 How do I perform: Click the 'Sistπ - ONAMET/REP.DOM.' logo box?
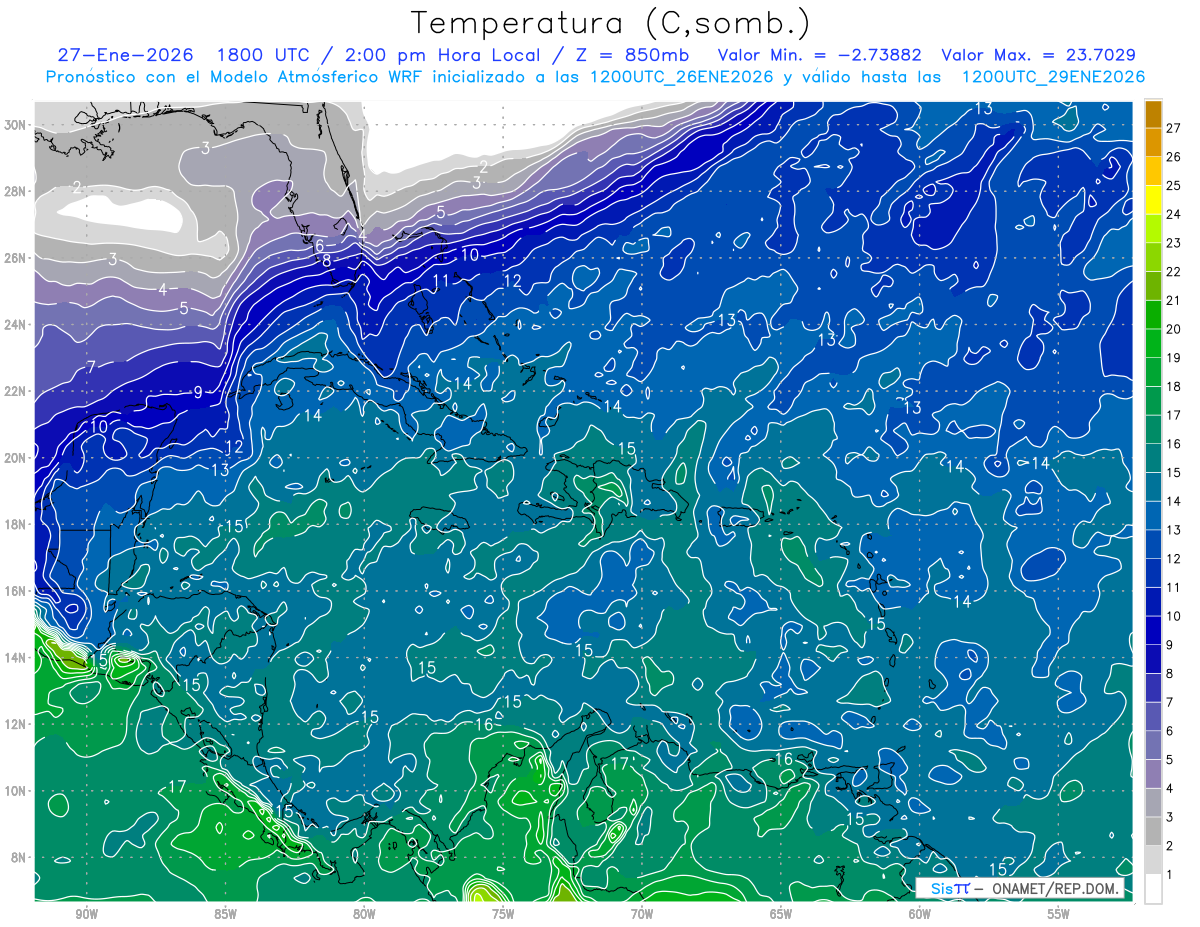tap(1020, 888)
